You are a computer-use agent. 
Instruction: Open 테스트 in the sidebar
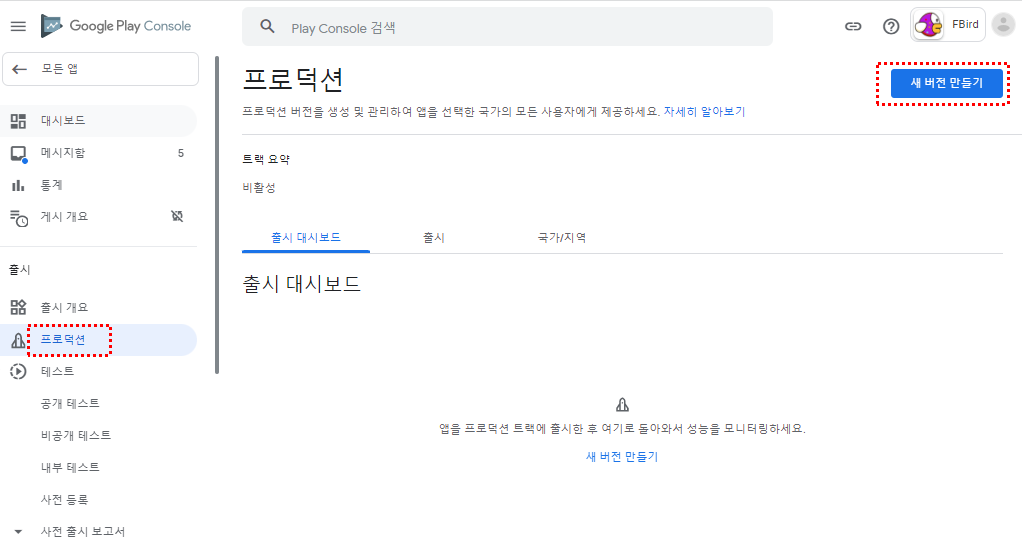[98, 371]
